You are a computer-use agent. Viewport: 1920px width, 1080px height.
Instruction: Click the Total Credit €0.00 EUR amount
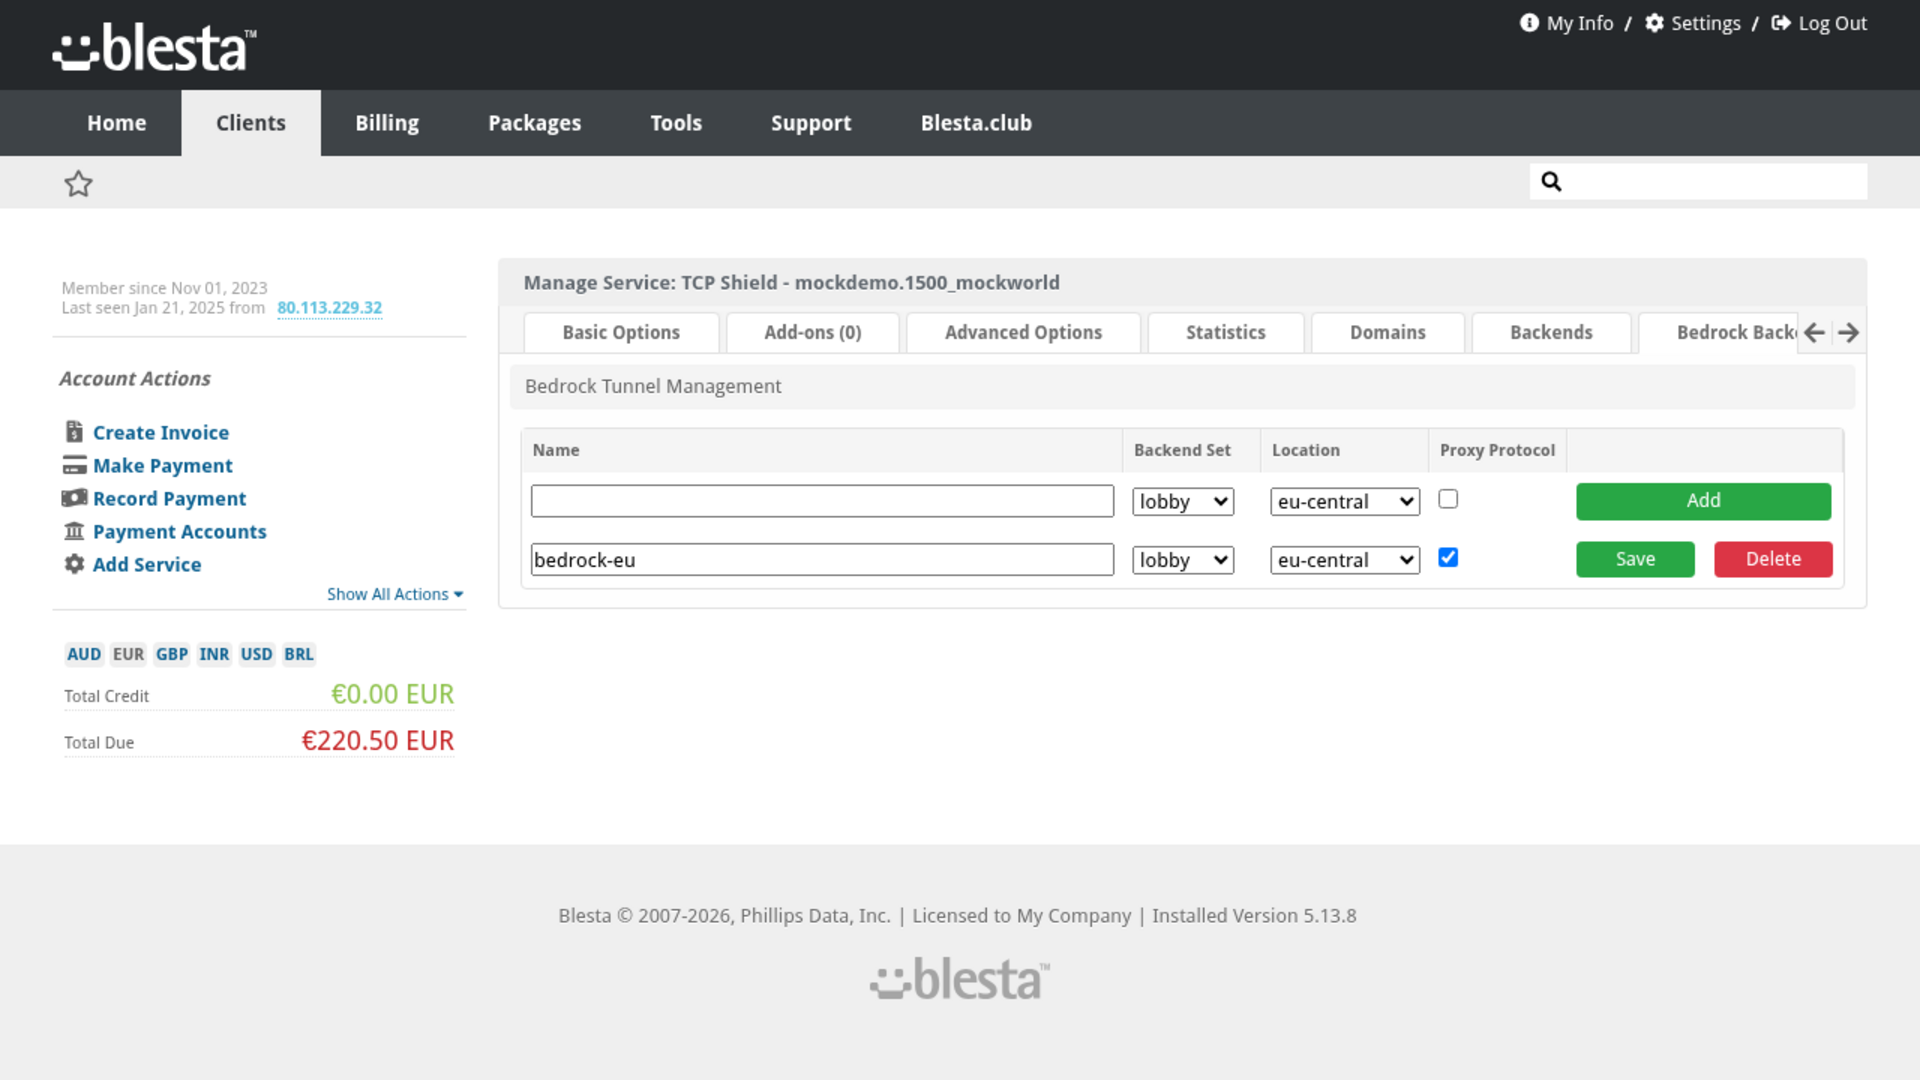pos(393,694)
